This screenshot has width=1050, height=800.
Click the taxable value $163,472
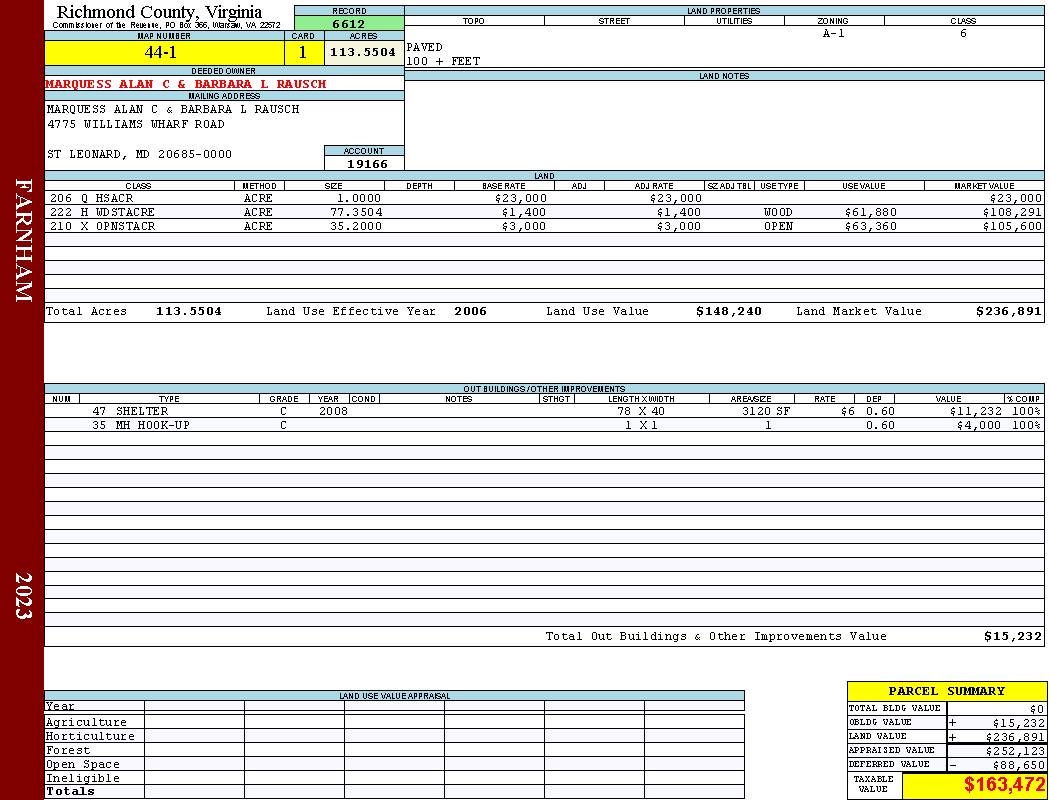click(x=1004, y=785)
